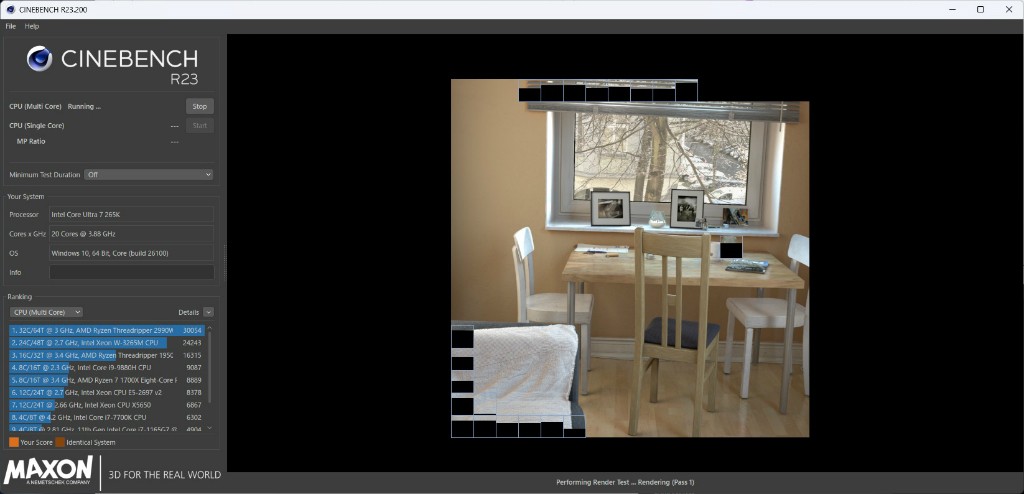Expand the ranking Details arrow
The width and height of the screenshot is (1024, 494).
[208, 312]
